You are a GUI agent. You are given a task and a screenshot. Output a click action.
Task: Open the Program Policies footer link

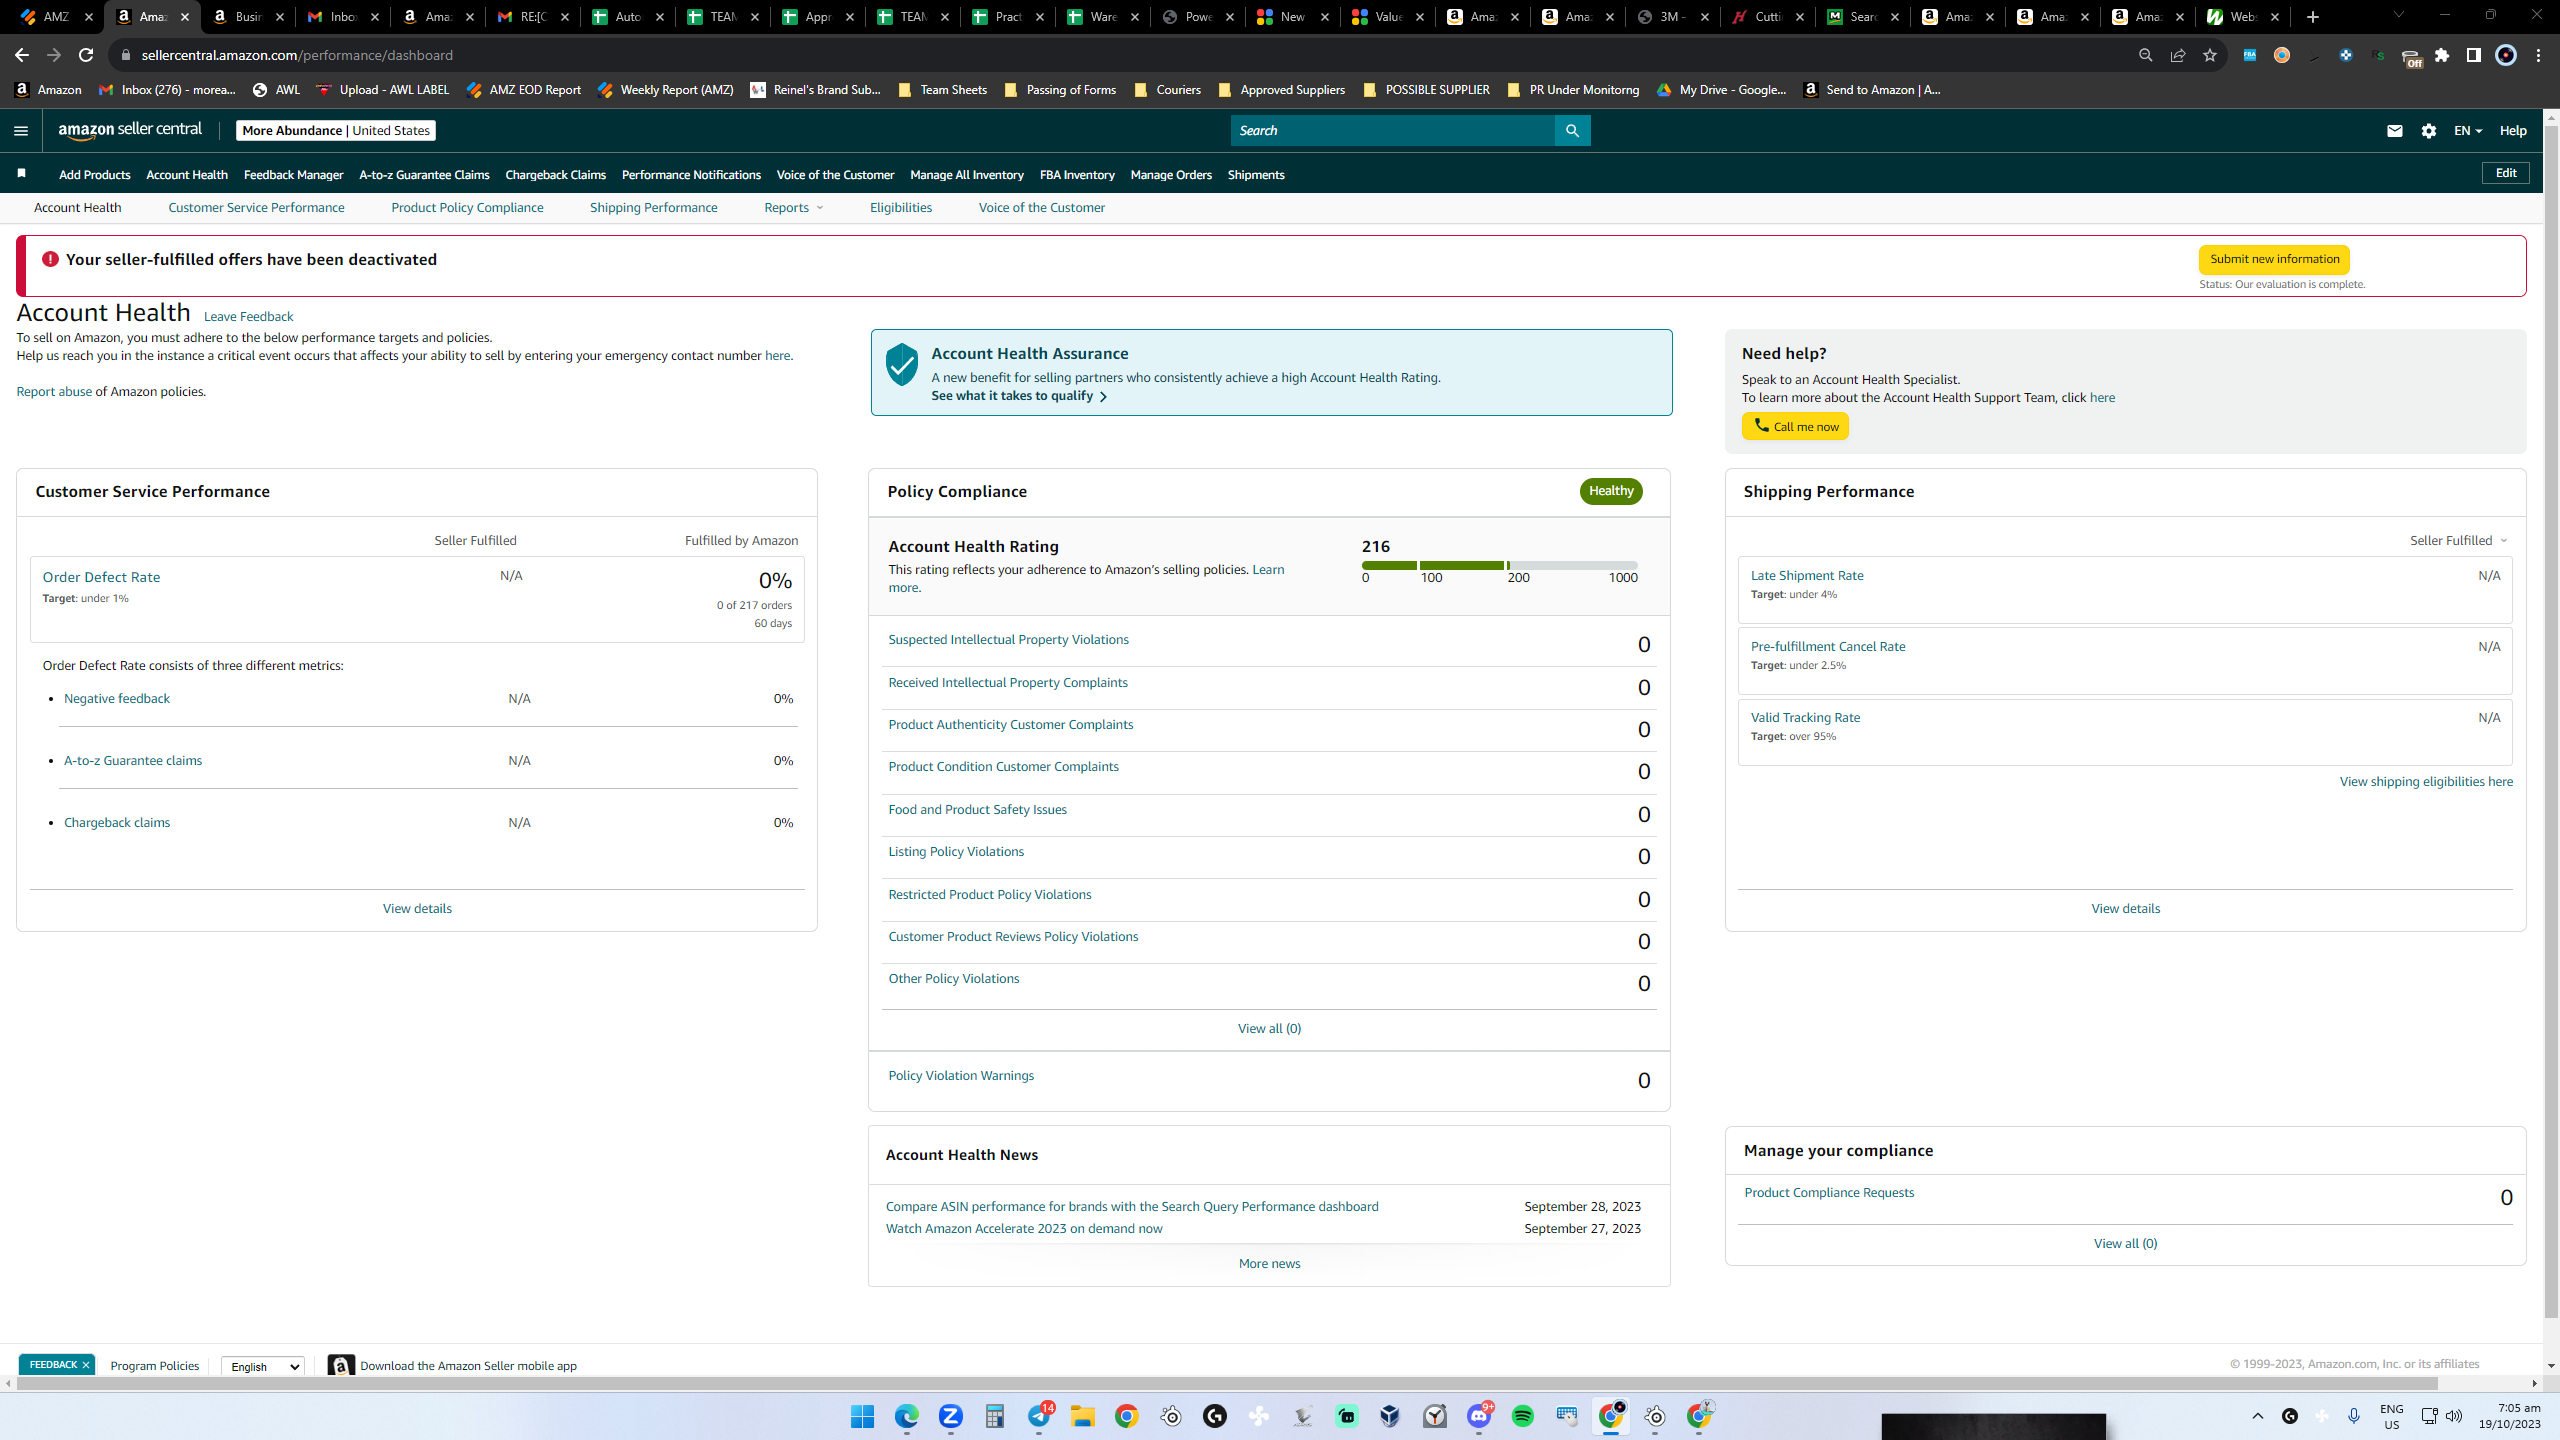[x=154, y=1366]
